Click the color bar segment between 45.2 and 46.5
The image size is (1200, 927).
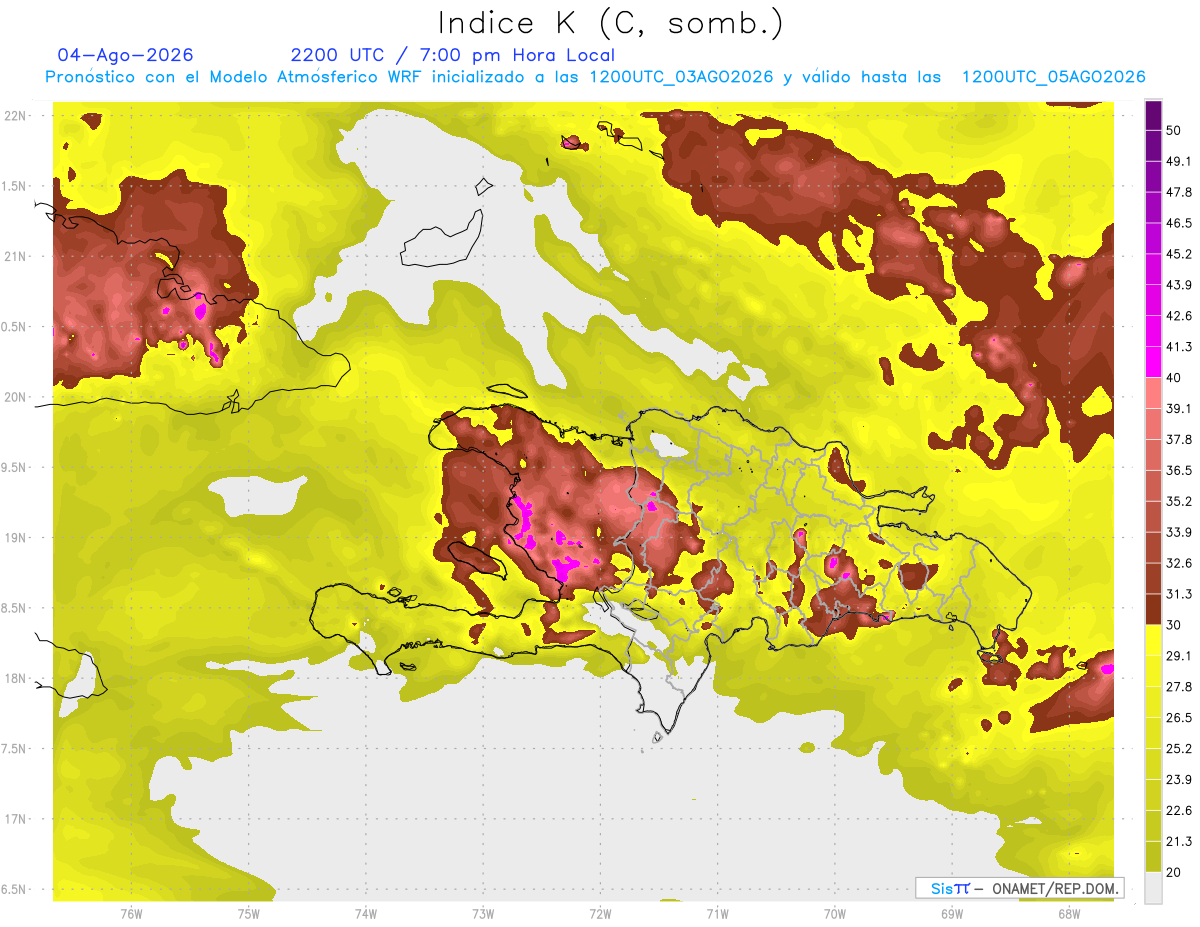tap(1153, 238)
